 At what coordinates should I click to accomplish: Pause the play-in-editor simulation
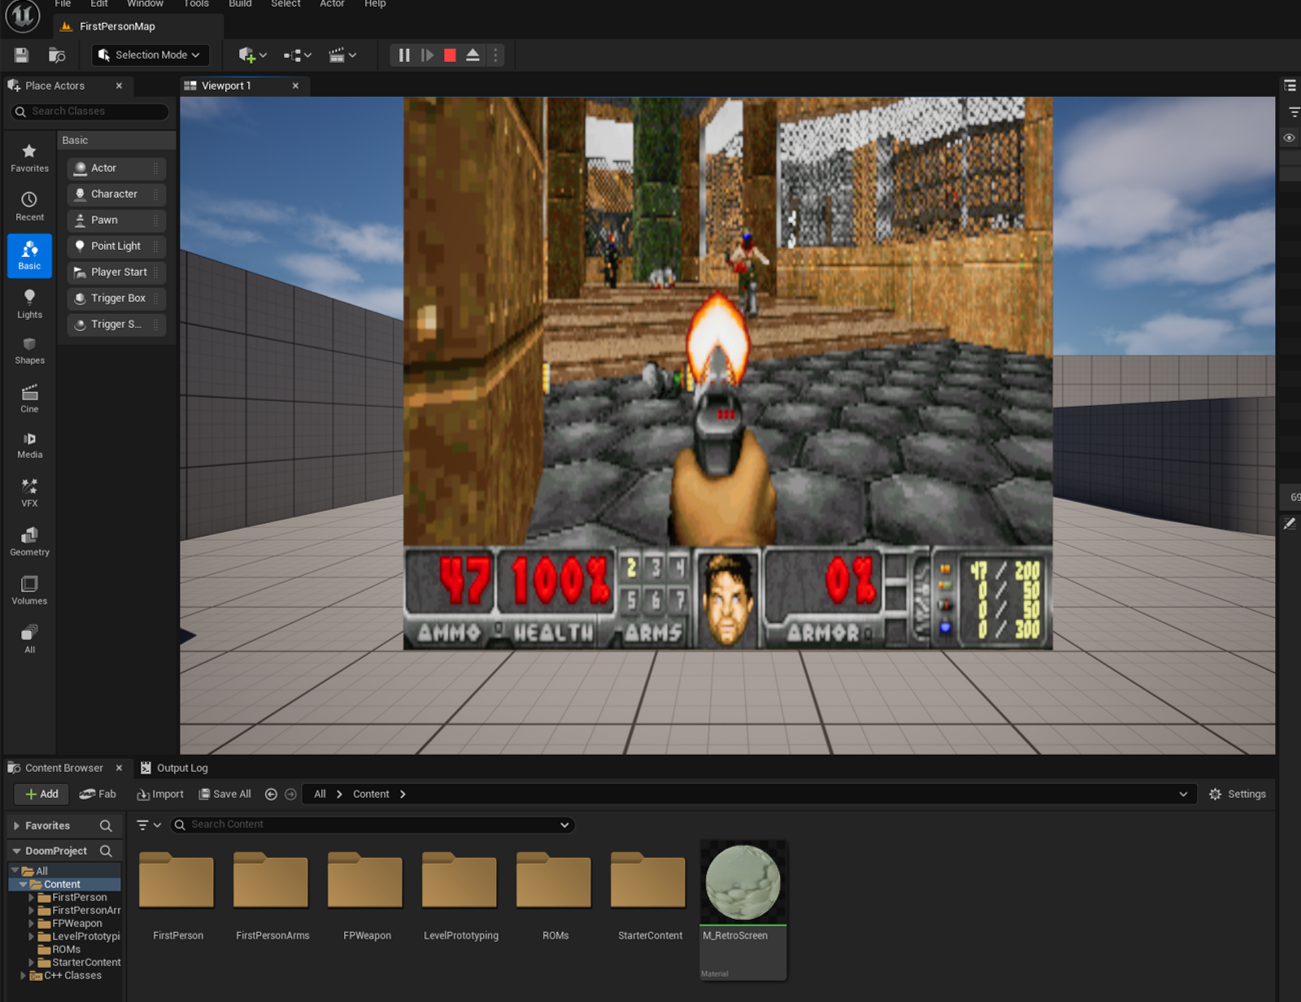pyautogui.click(x=404, y=55)
